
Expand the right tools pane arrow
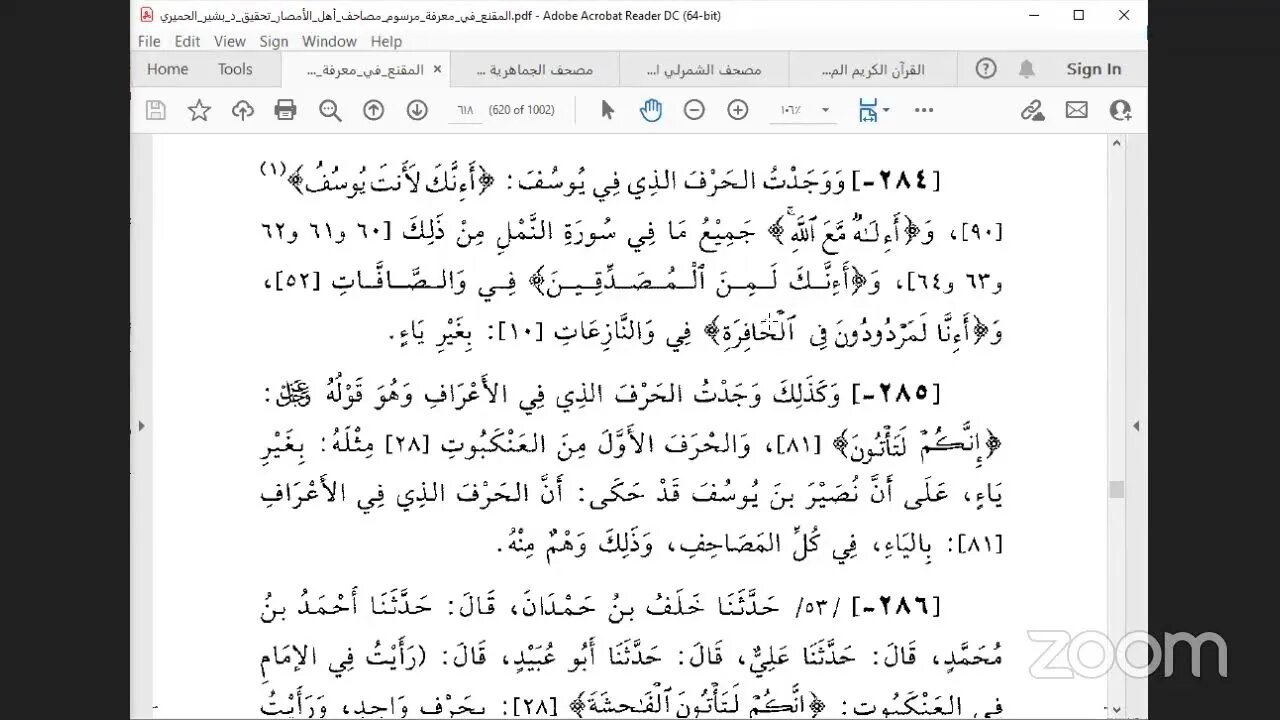coord(1136,426)
